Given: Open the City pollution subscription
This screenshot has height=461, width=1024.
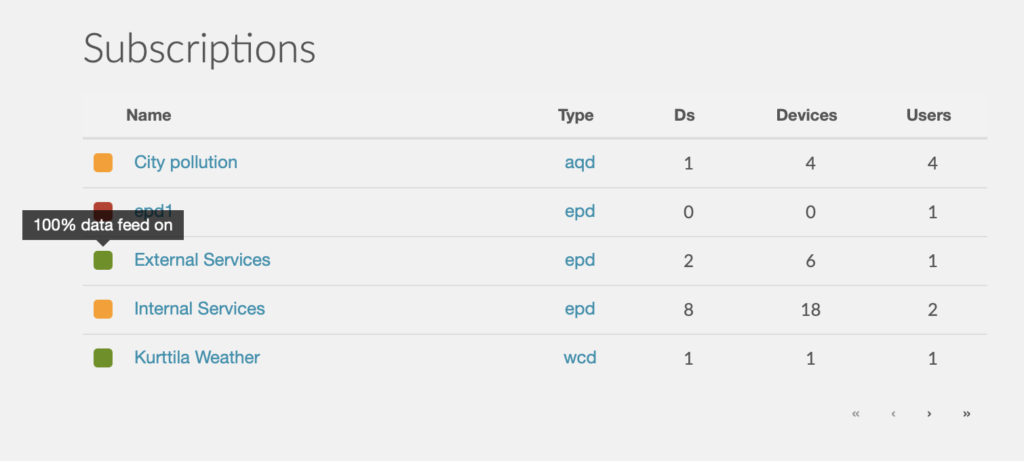Looking at the screenshot, I should click(x=185, y=162).
